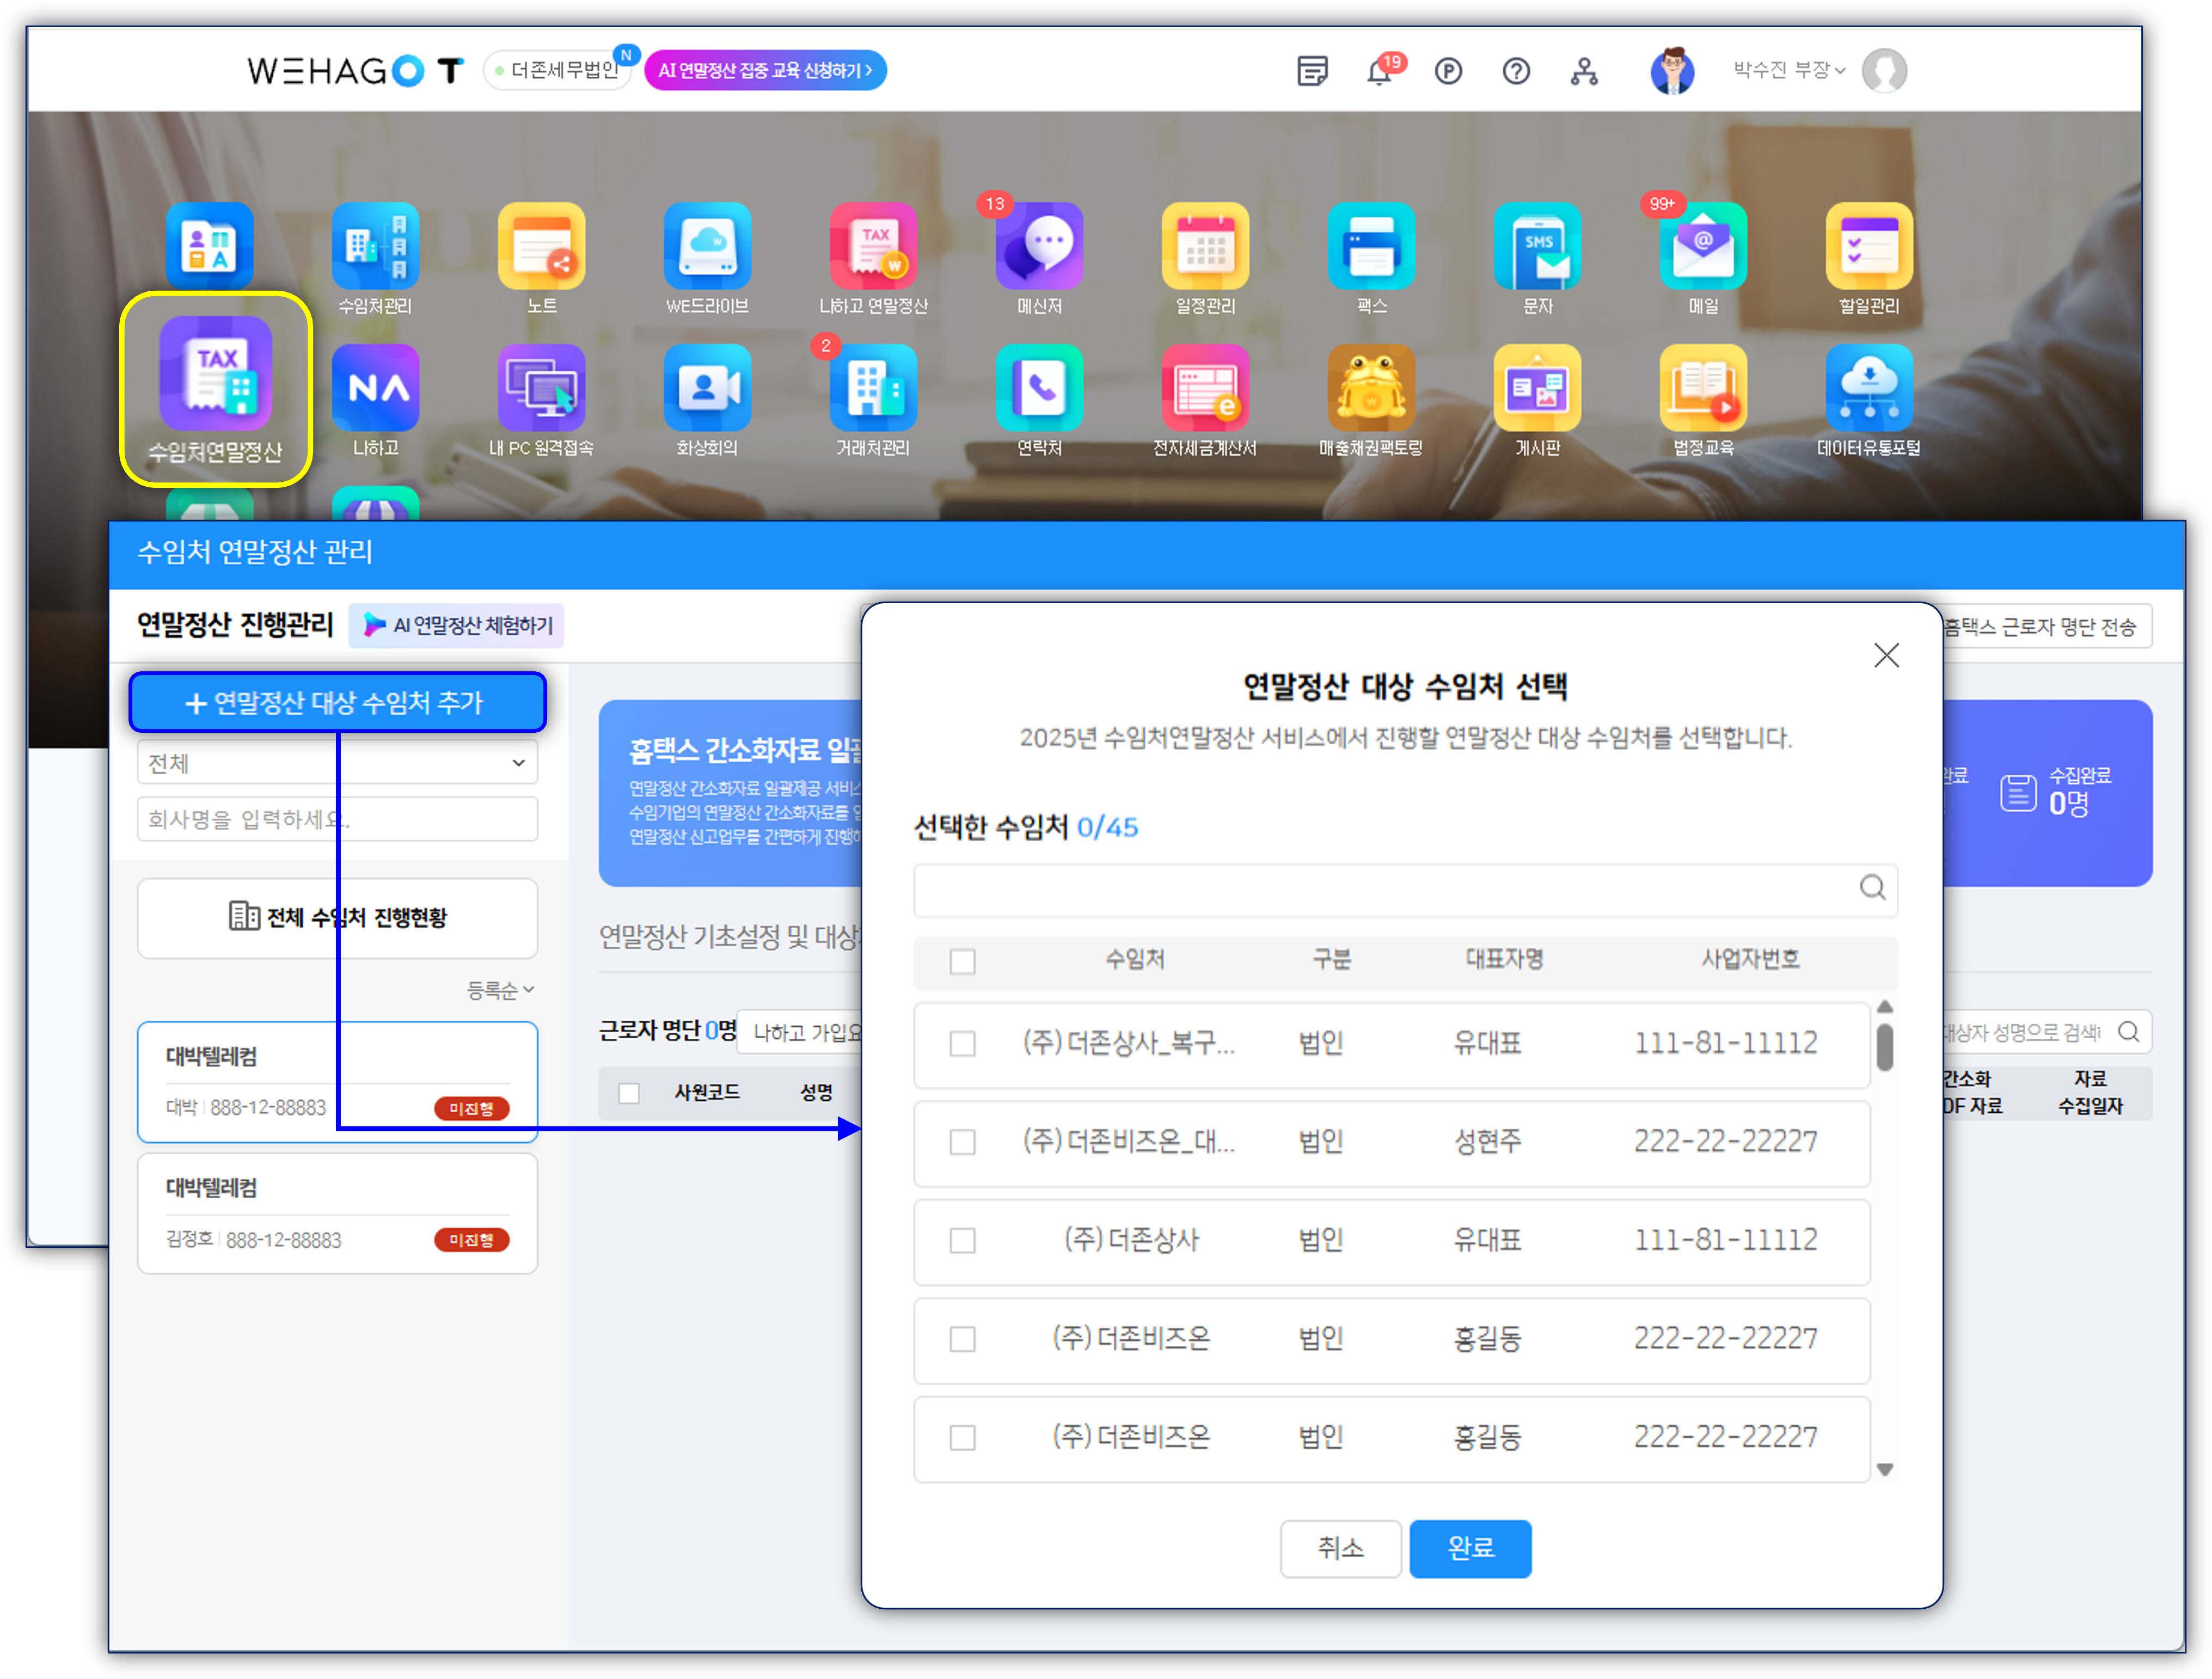Open the 노트 app icon
2212x1679 pixels.
541,246
